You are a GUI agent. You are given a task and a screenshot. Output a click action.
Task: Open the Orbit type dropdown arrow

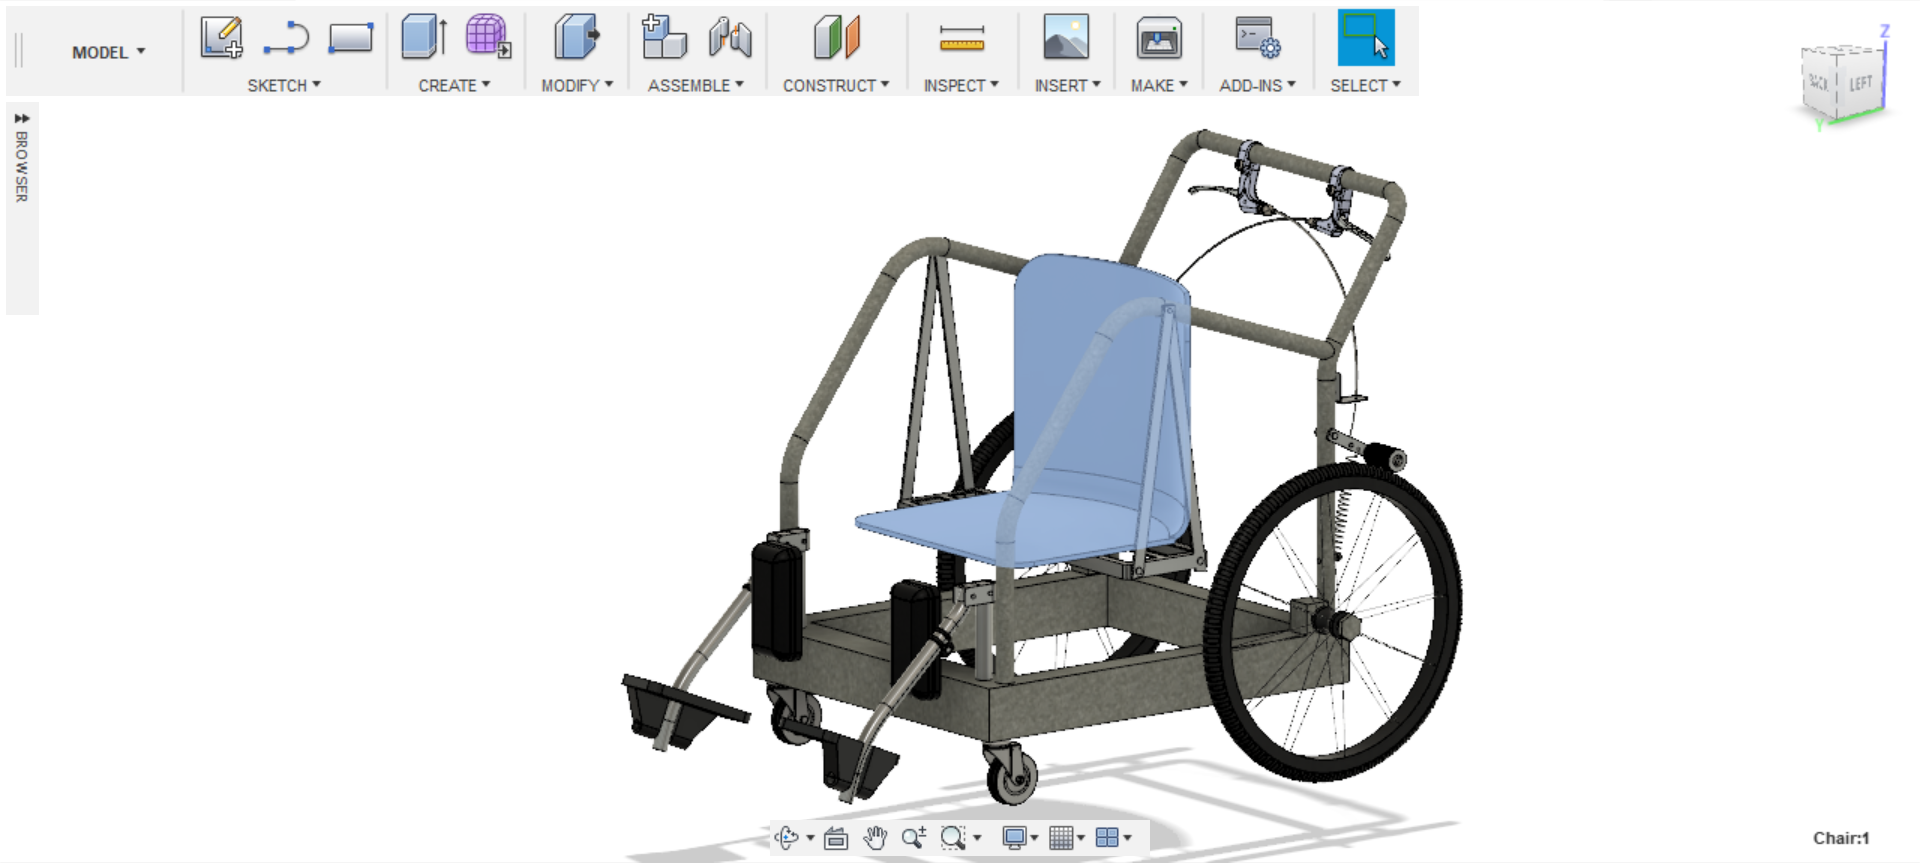(810, 837)
